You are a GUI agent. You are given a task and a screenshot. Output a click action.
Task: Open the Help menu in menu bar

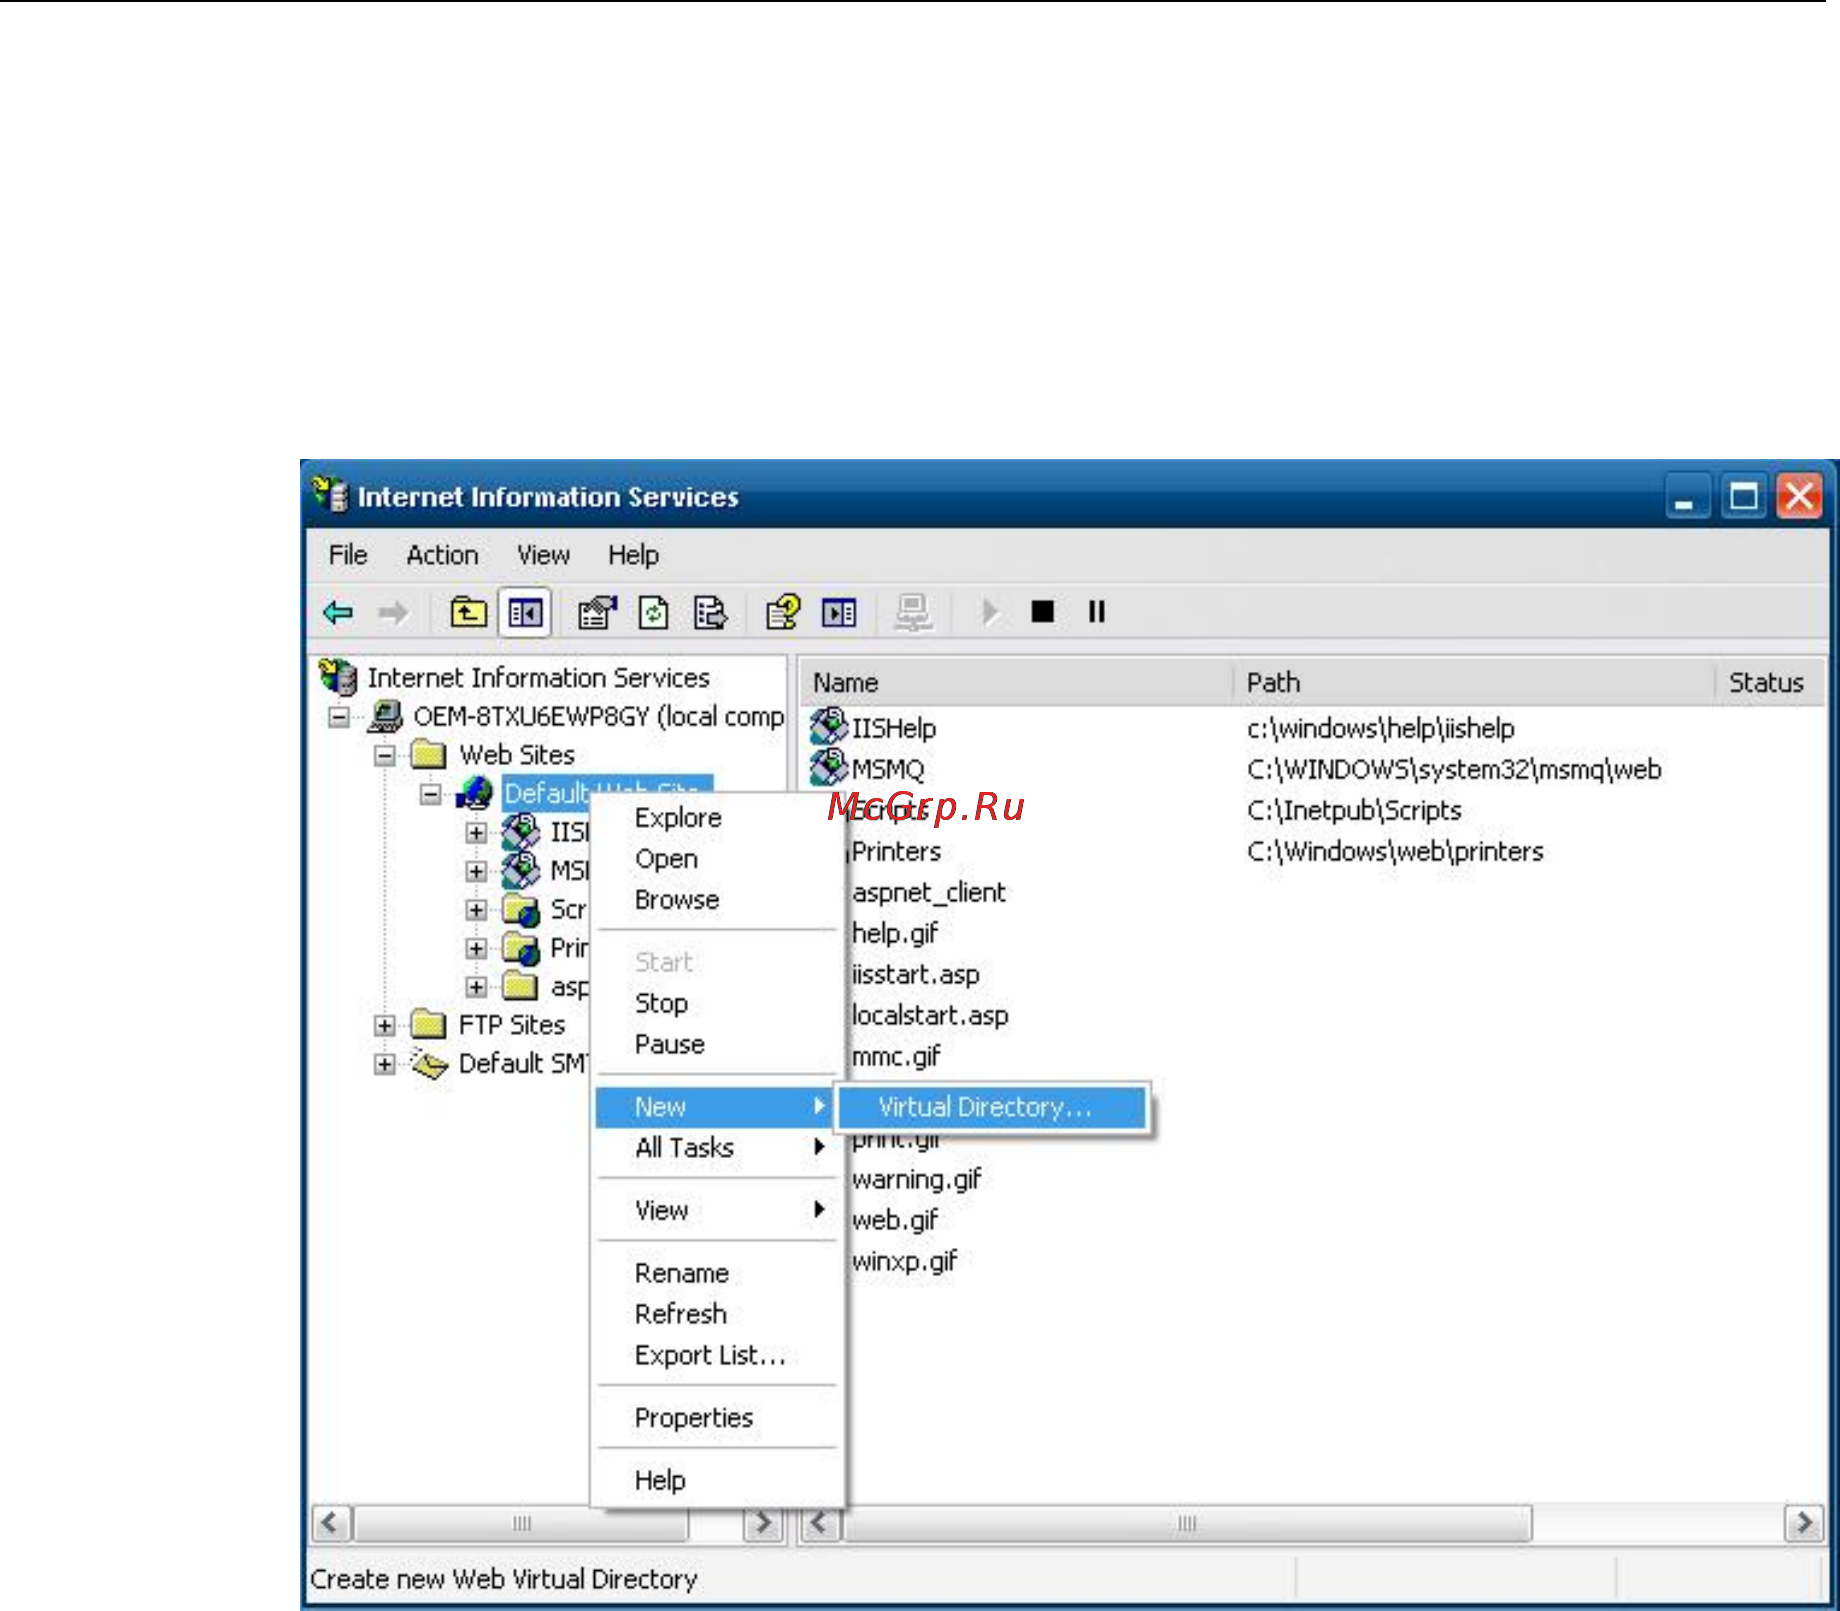pyautogui.click(x=633, y=555)
